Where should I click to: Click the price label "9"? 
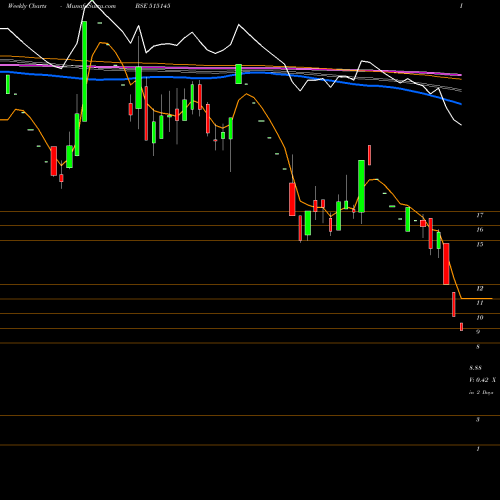tap(478, 332)
